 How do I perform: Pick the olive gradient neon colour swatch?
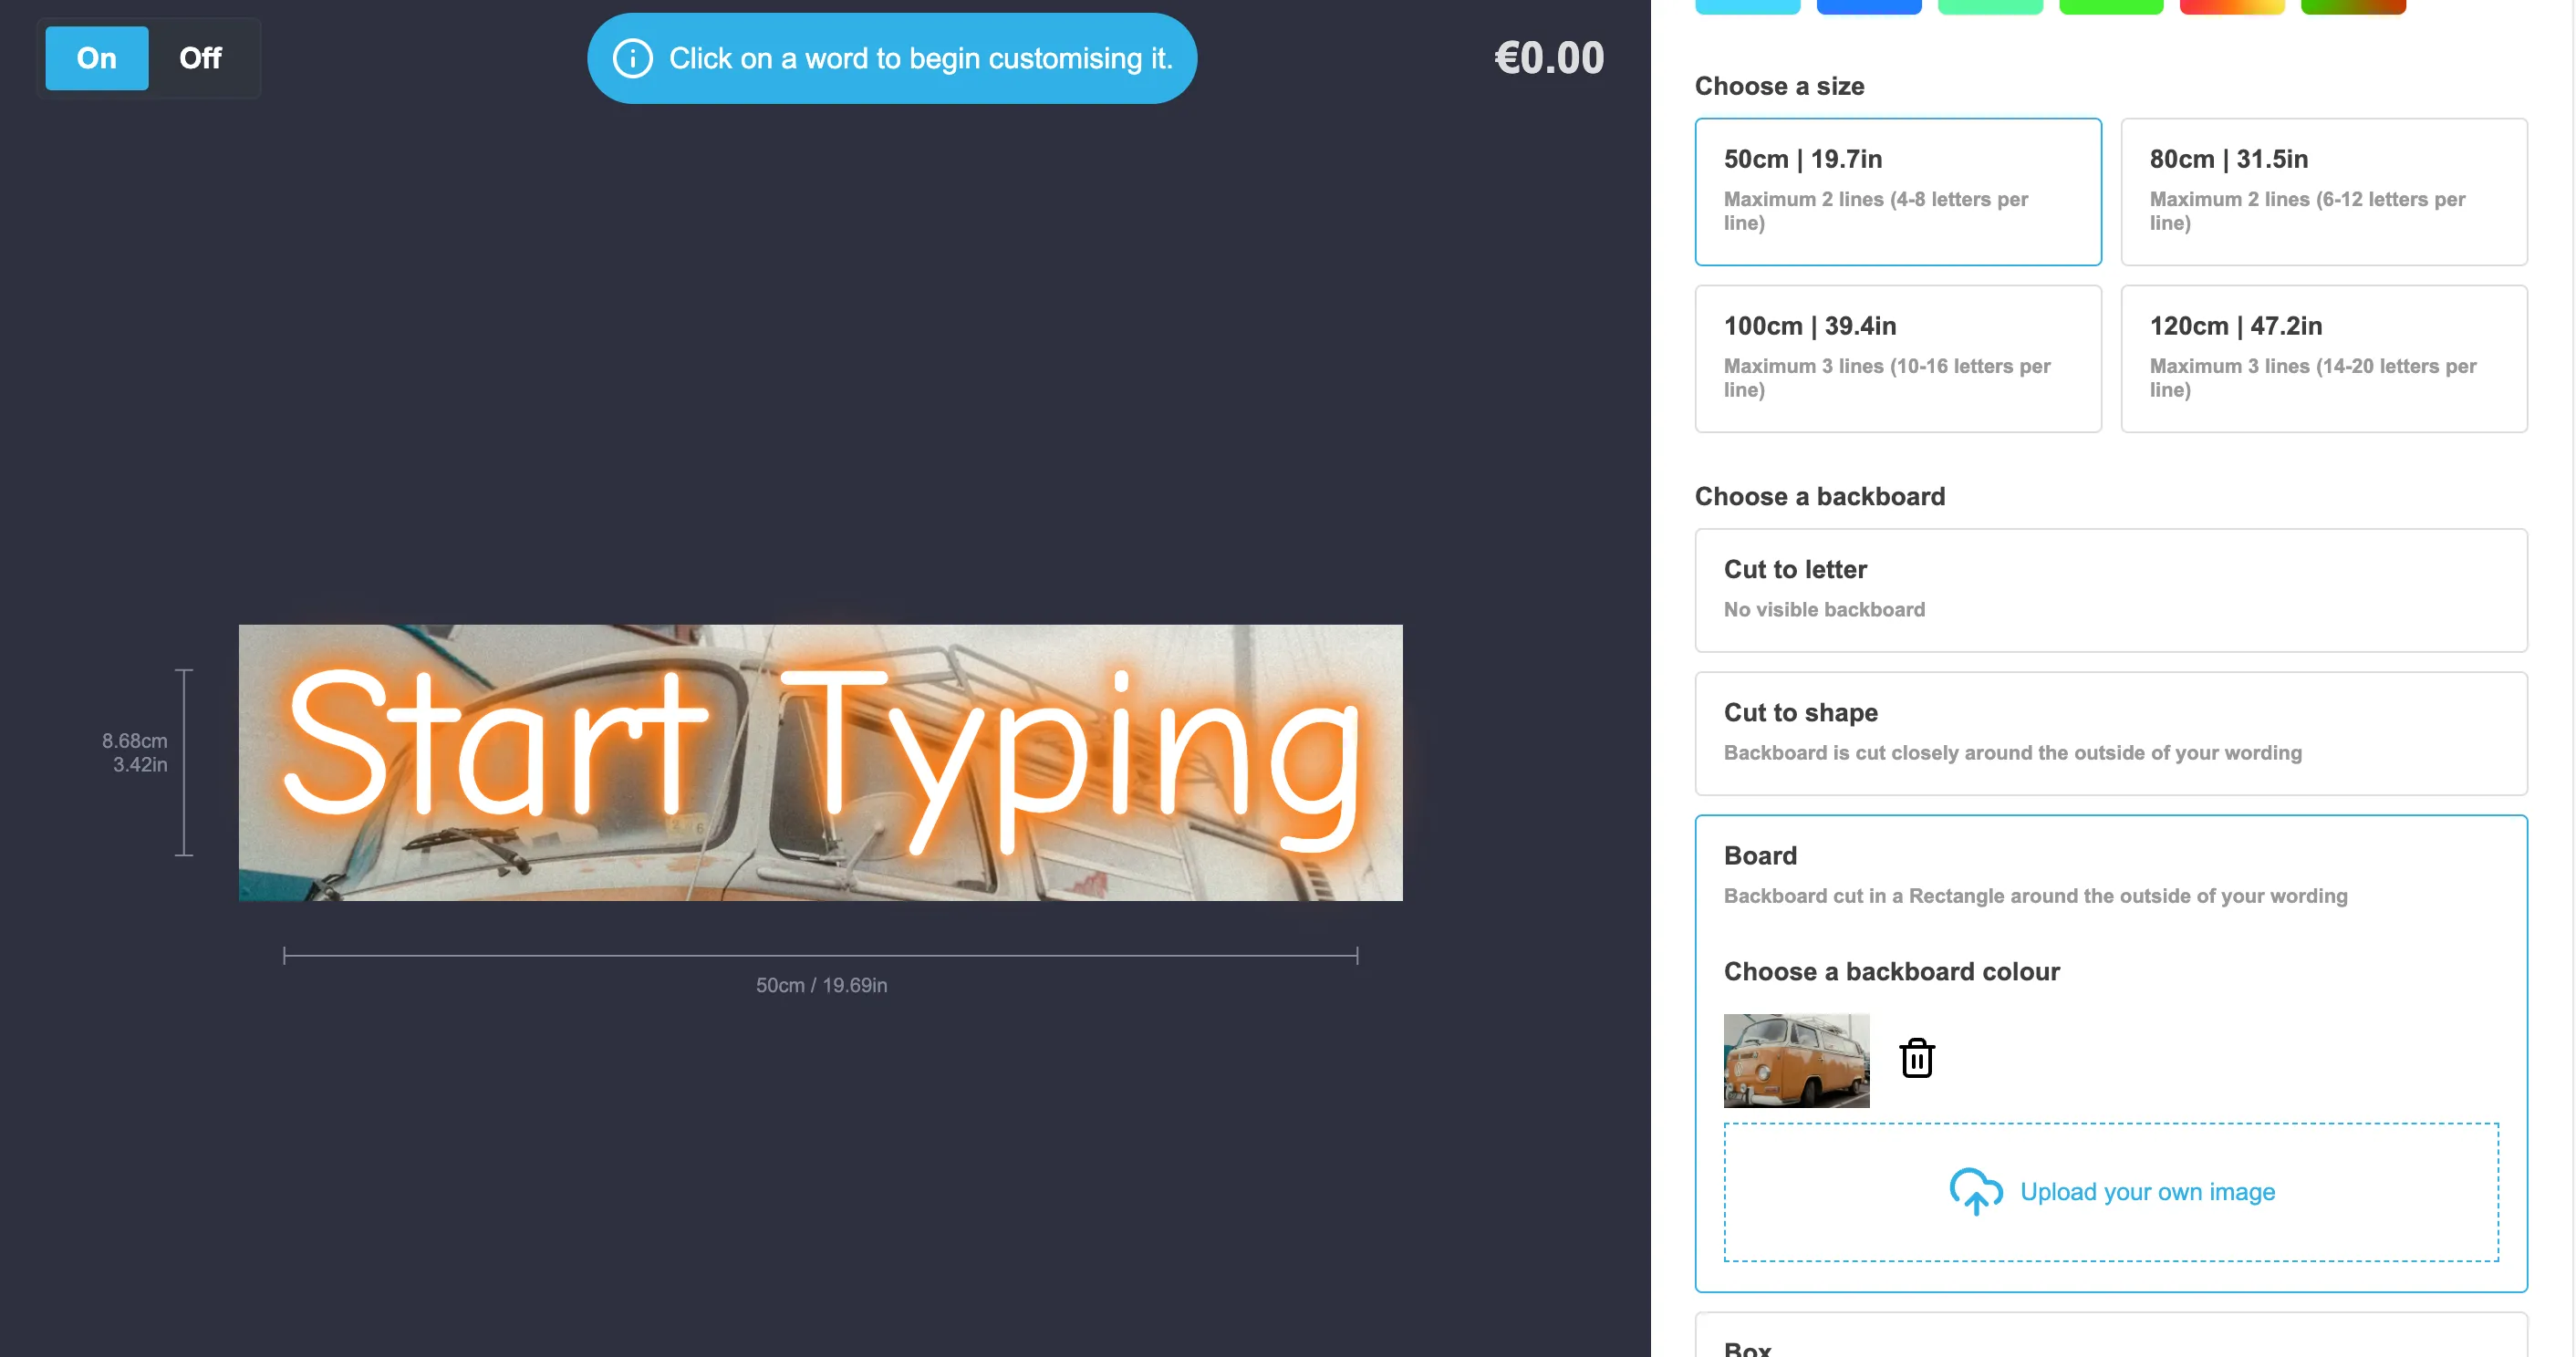pyautogui.click(x=2352, y=5)
